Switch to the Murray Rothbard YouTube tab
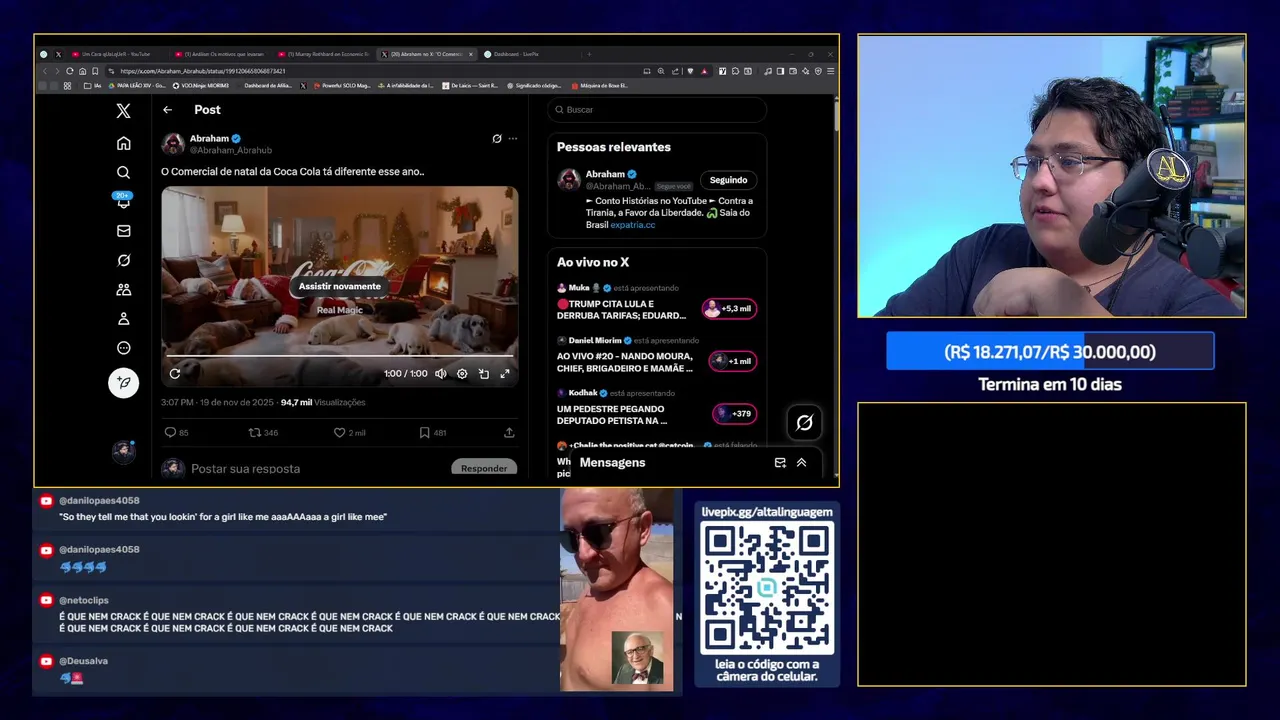1280x720 pixels. [323, 54]
